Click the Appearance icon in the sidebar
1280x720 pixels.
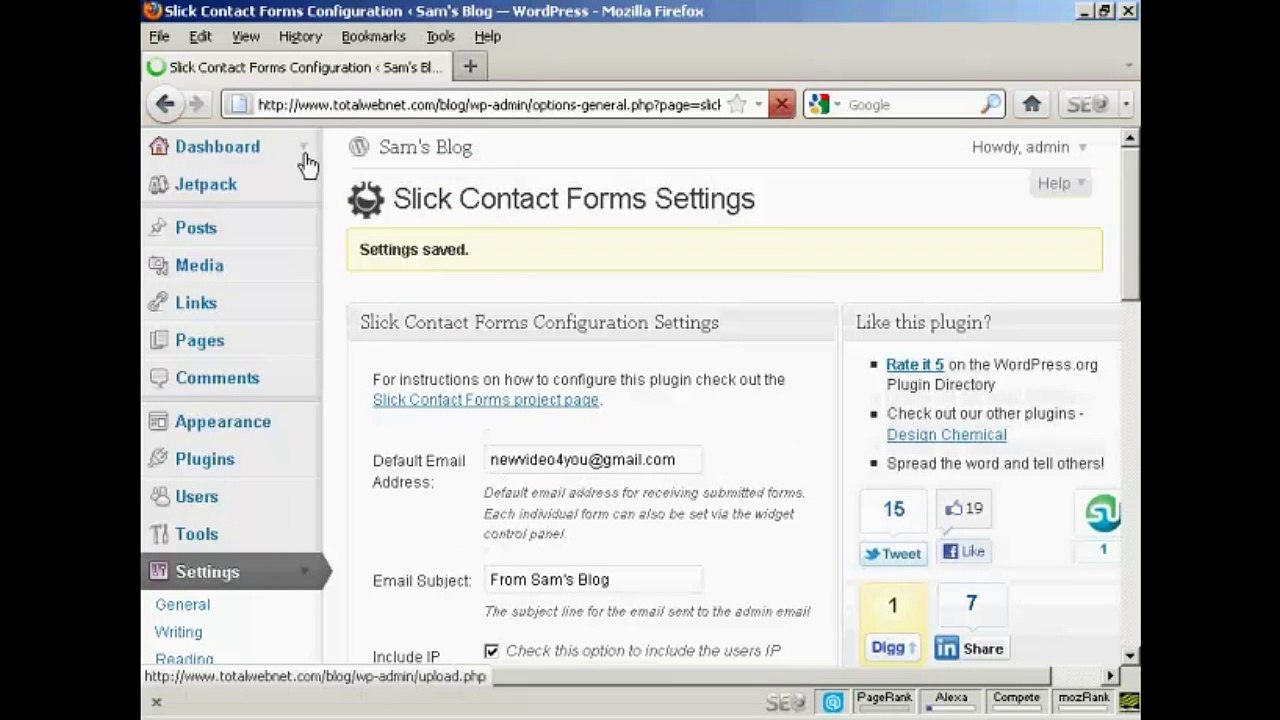pyautogui.click(x=158, y=421)
